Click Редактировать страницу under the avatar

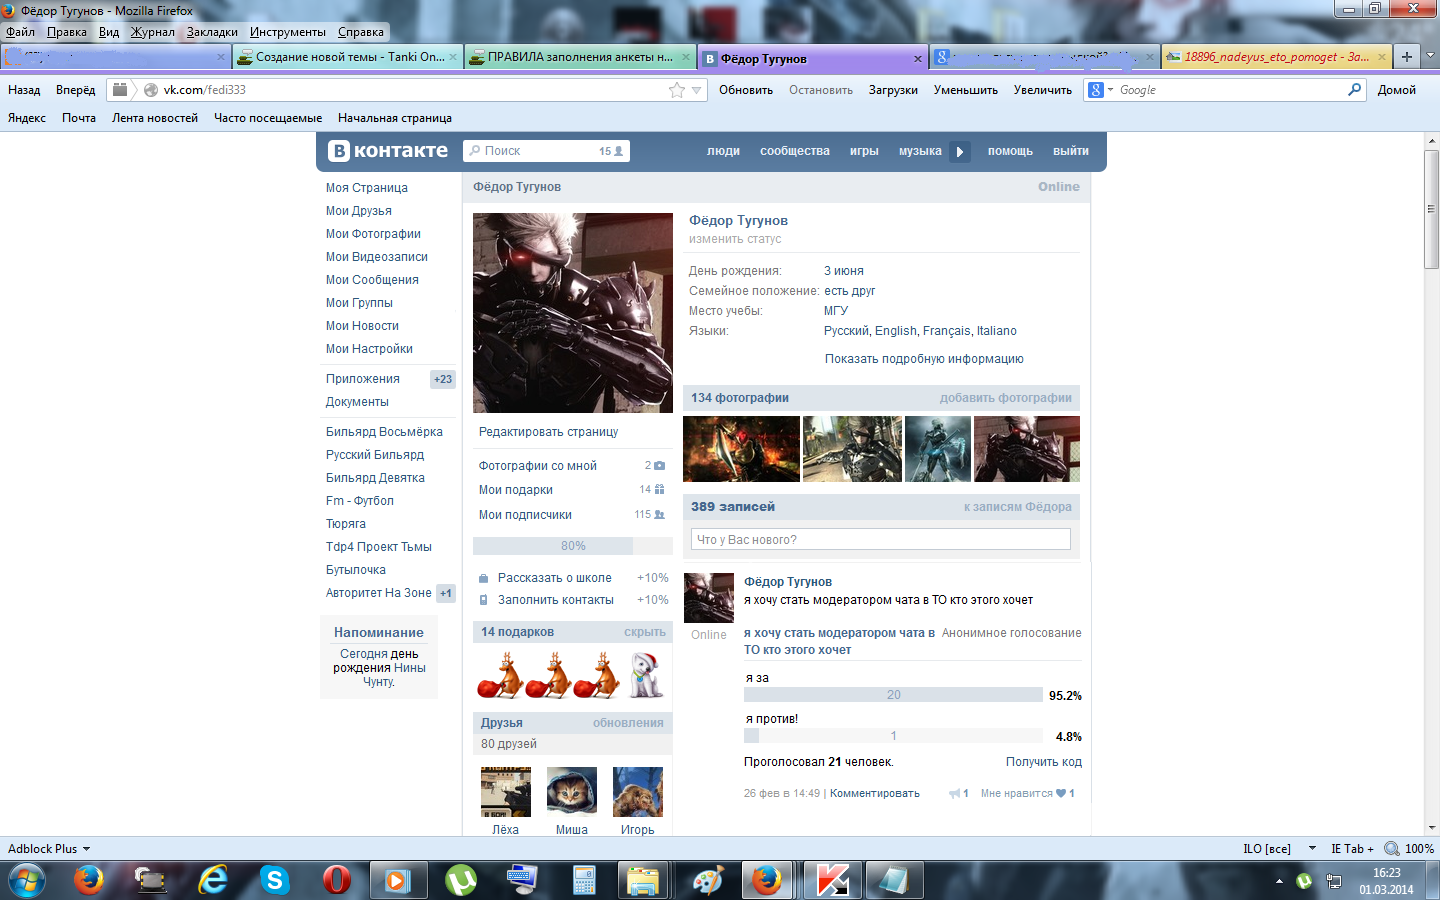coord(548,432)
